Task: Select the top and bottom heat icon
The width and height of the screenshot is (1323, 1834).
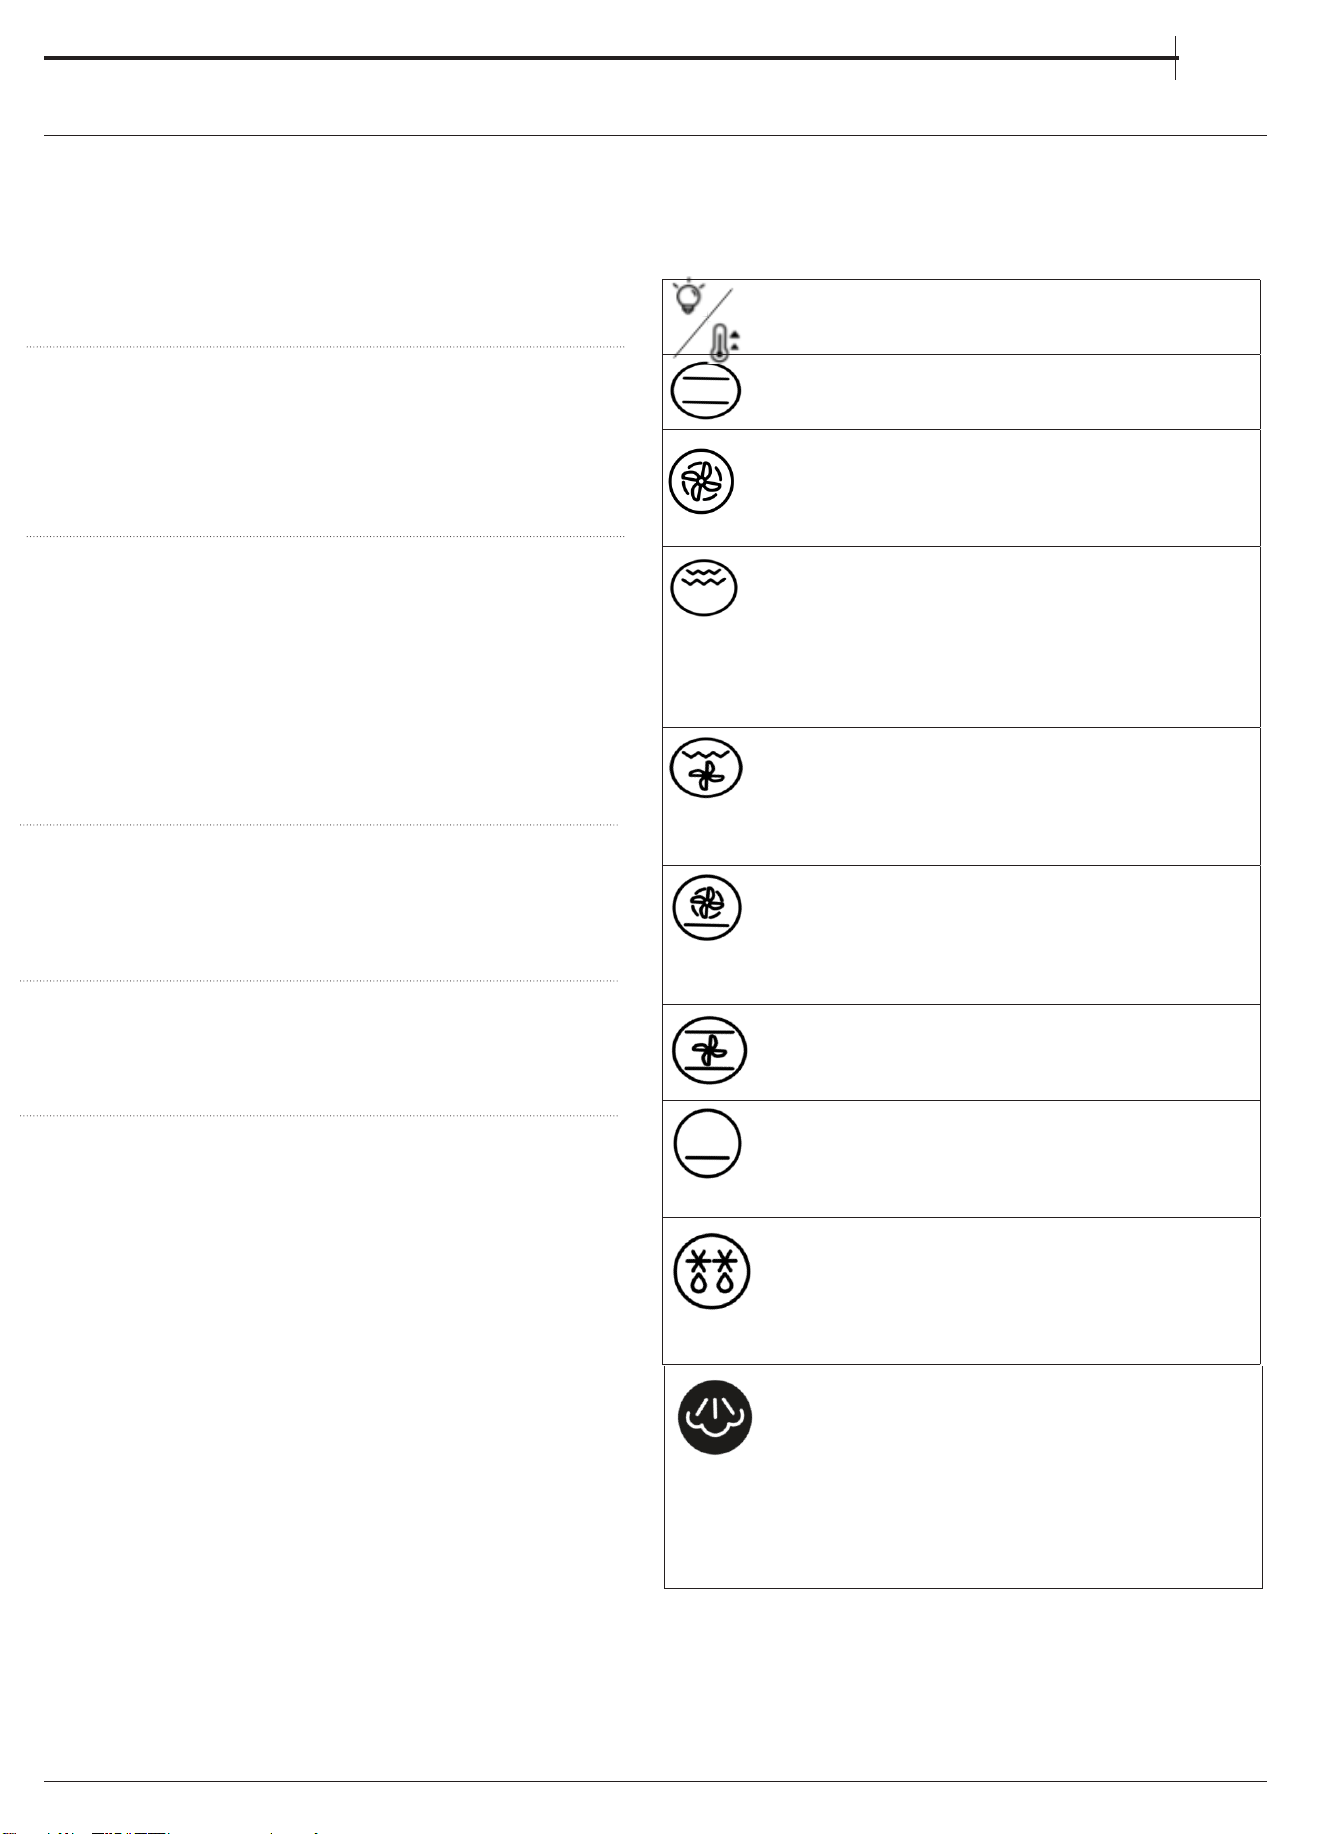Action: 704,391
